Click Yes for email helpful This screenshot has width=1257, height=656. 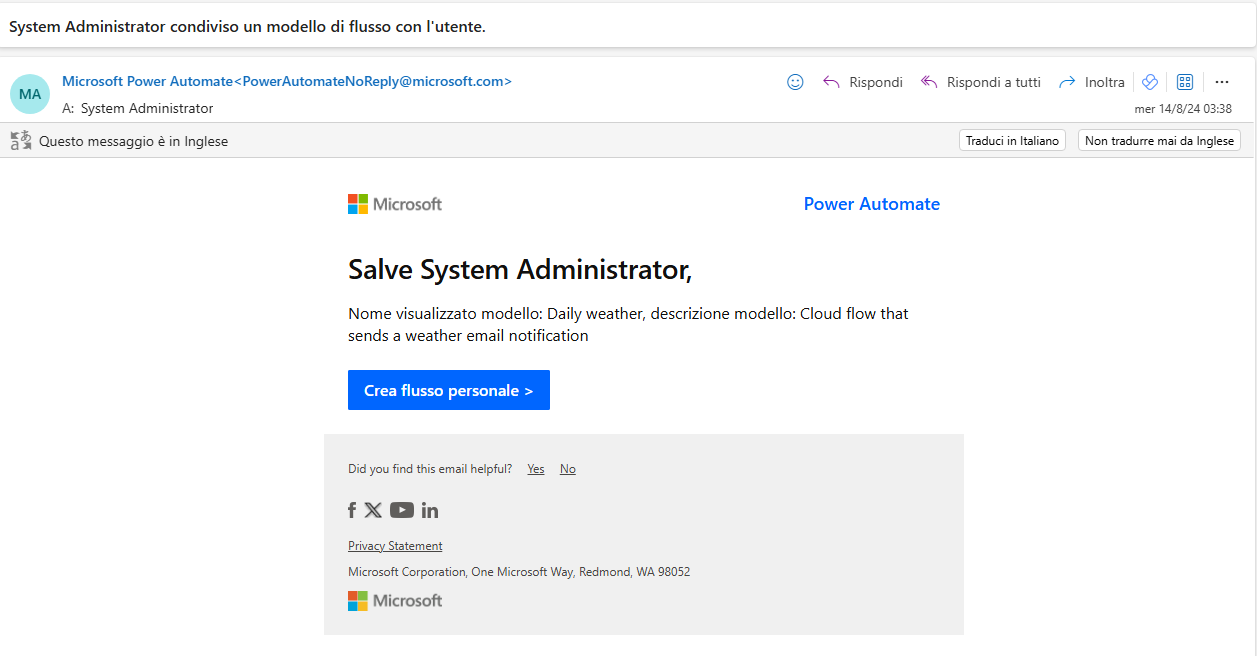pos(536,469)
